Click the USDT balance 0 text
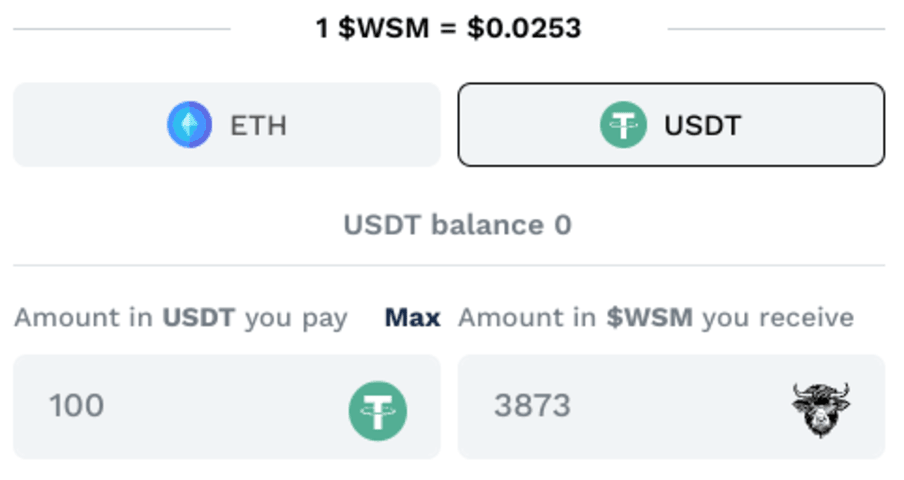This screenshot has width=904, height=480. coord(457,225)
